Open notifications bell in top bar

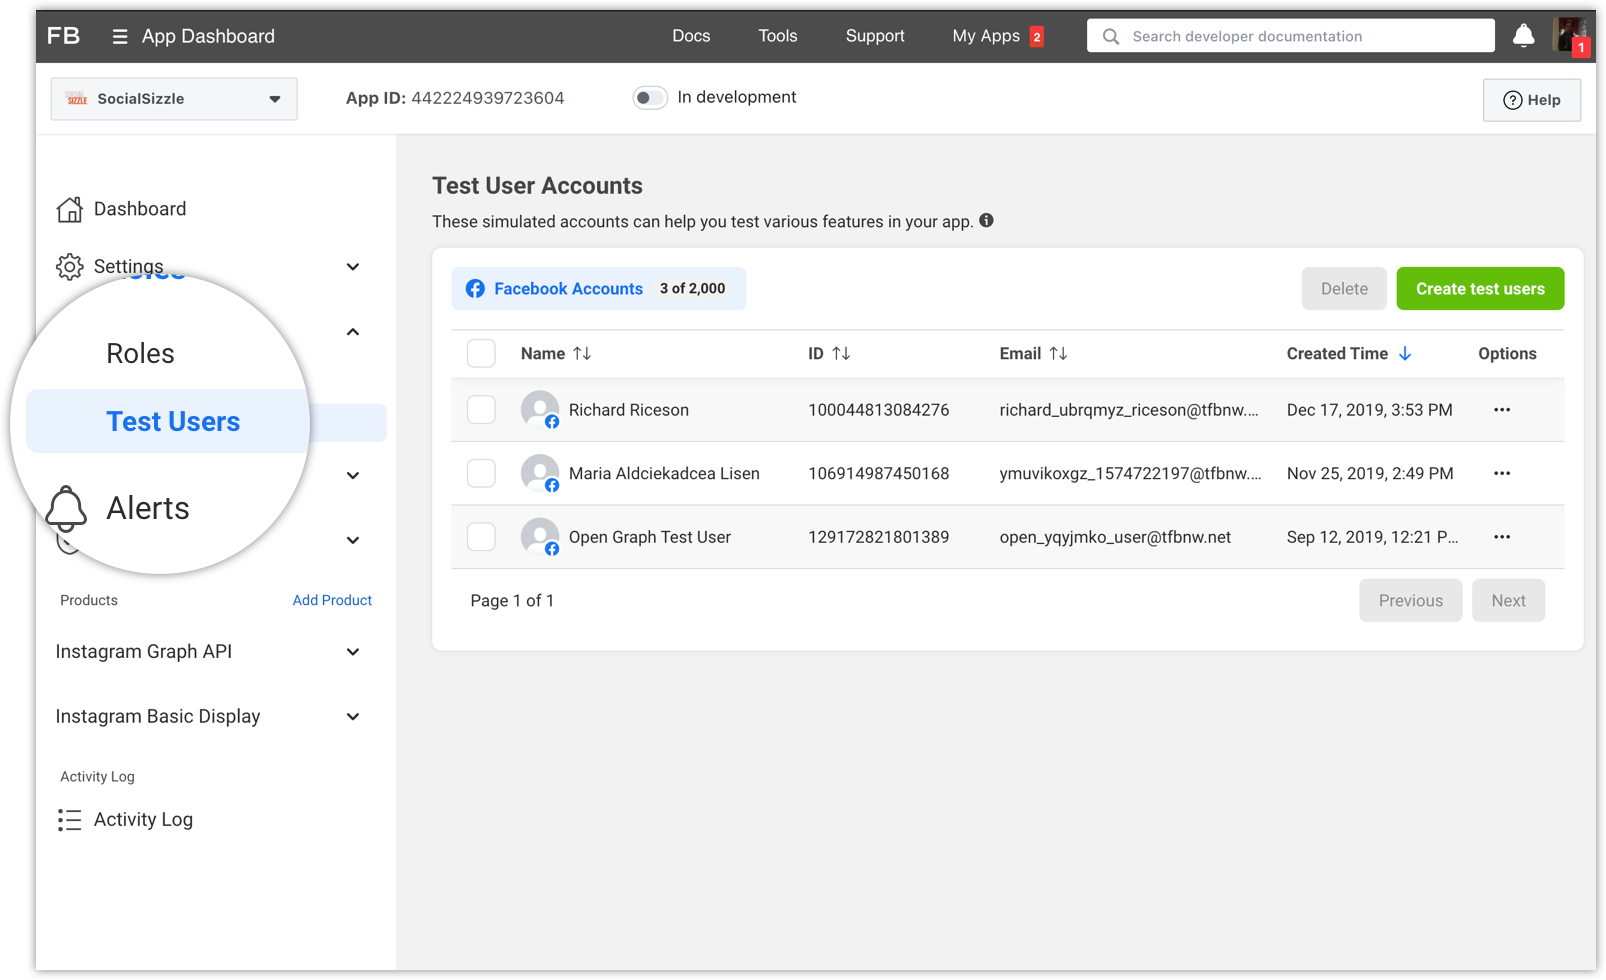pyautogui.click(x=1523, y=36)
